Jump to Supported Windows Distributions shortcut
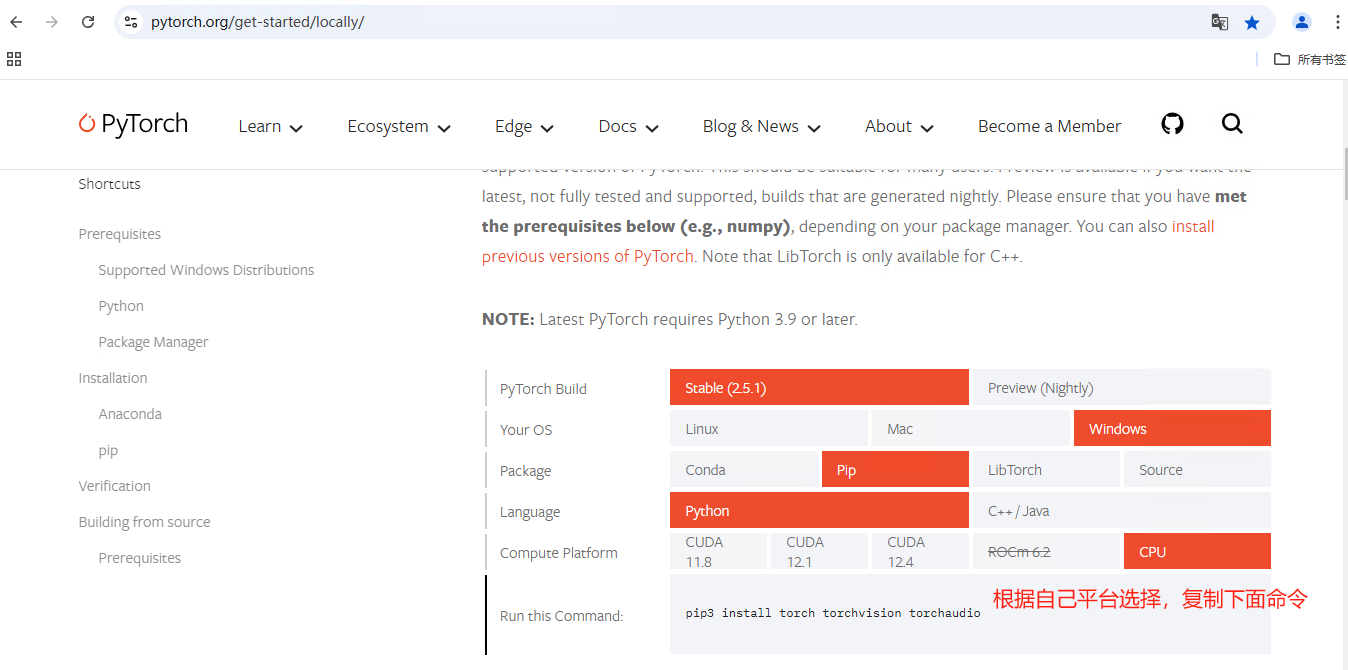Image resolution: width=1348 pixels, height=670 pixels. click(x=206, y=270)
